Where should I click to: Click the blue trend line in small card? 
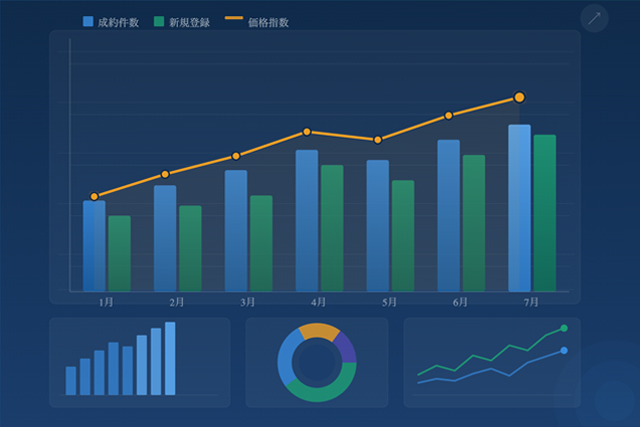coord(491,368)
